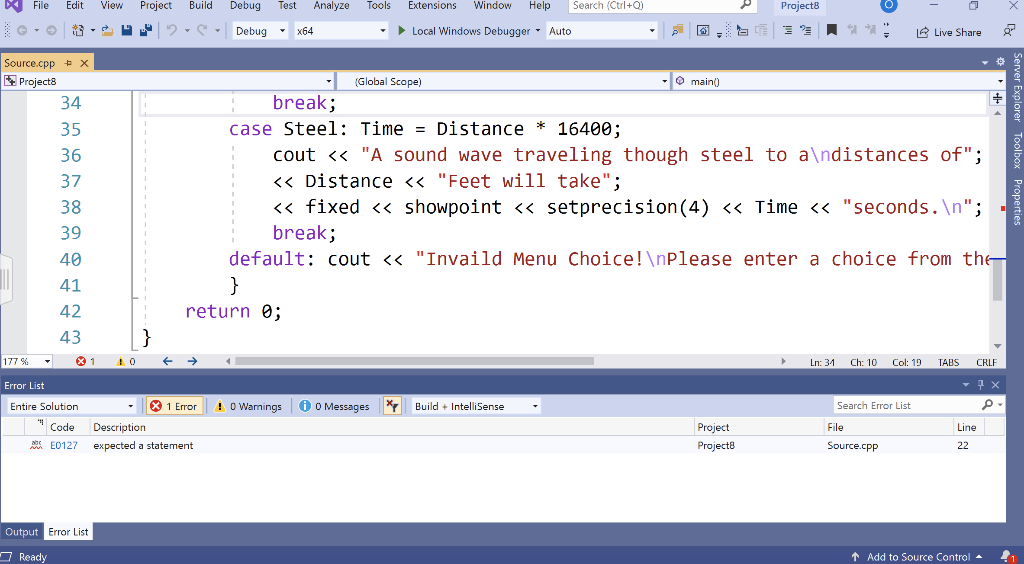Pin the Error List panel (auto hide)
Viewport: 1024px width, 564px height.
coord(980,385)
